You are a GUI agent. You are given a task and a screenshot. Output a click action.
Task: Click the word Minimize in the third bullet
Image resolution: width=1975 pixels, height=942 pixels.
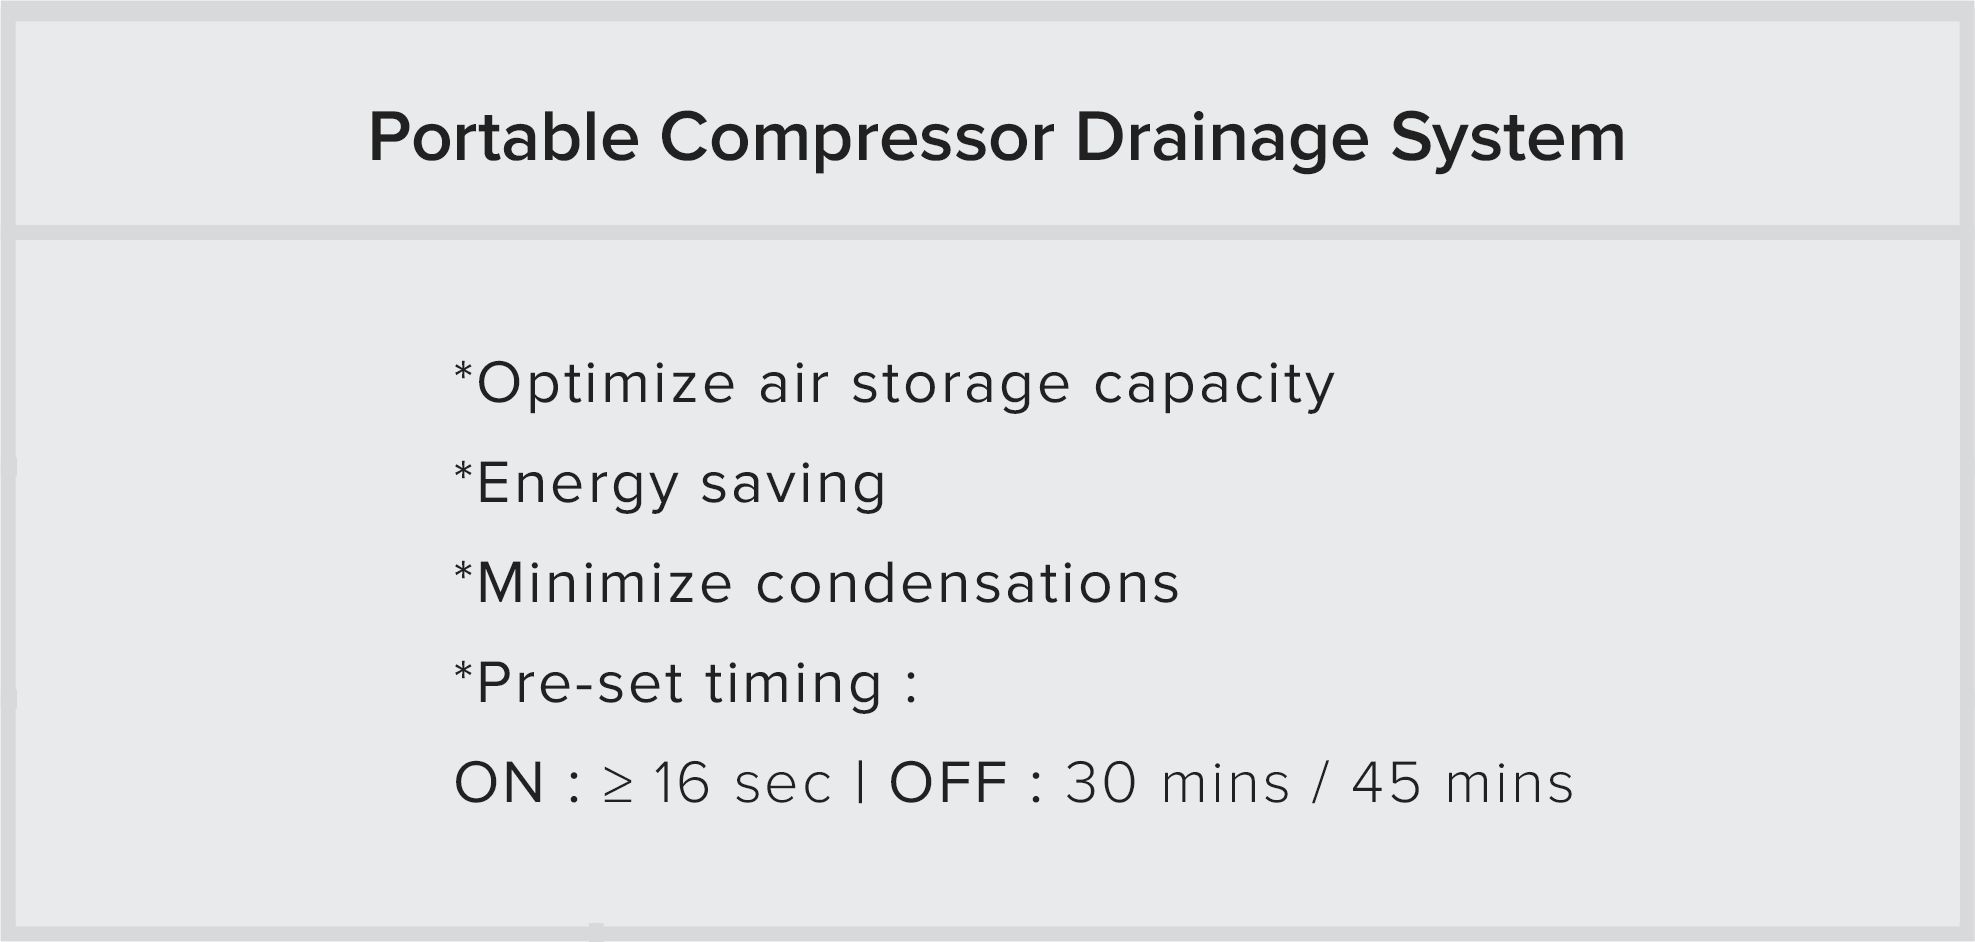click(605, 583)
